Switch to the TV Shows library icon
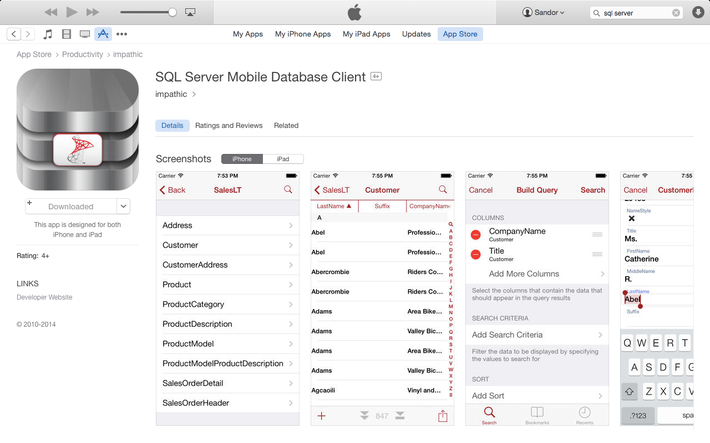710x443 pixels. (x=85, y=34)
